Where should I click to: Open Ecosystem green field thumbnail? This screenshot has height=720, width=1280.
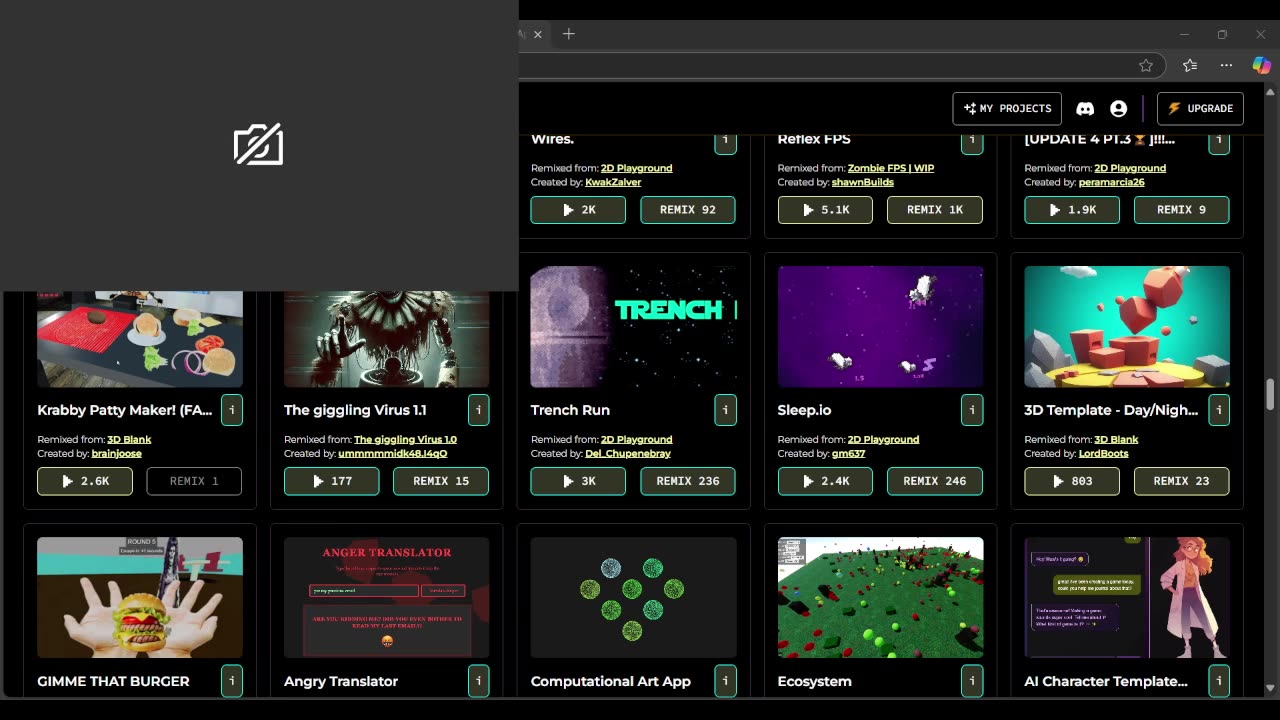click(x=880, y=597)
